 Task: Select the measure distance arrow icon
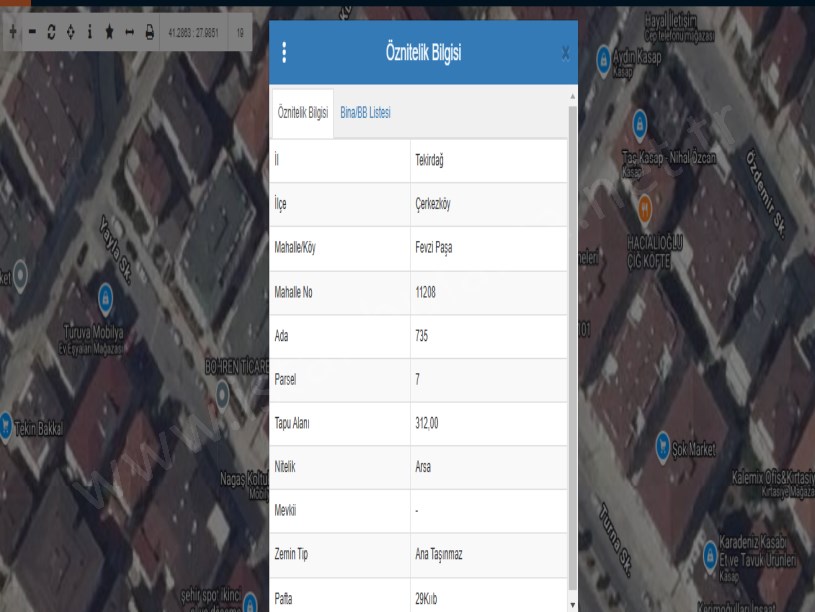coord(129,32)
